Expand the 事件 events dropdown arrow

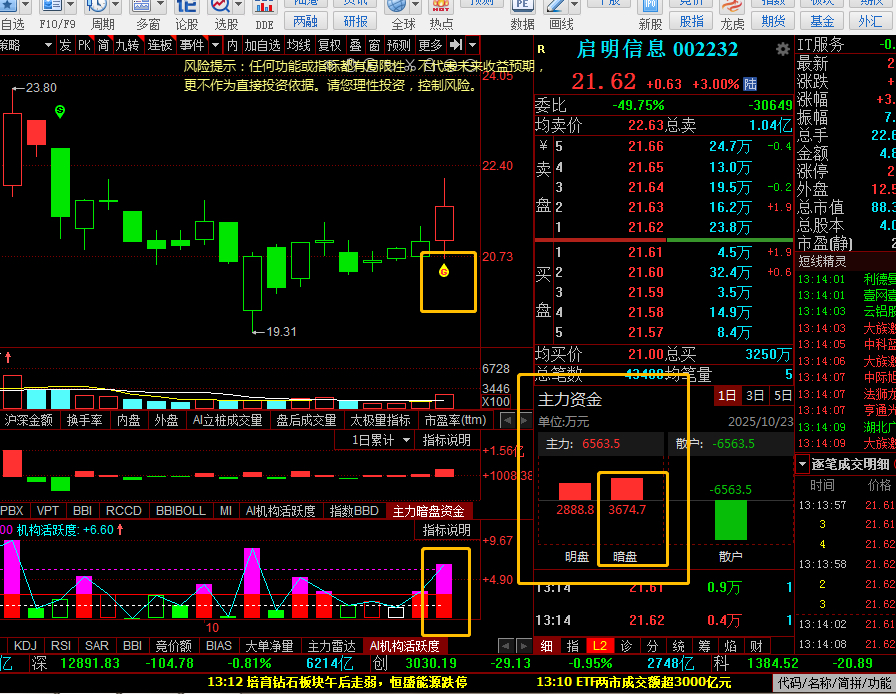pos(215,45)
